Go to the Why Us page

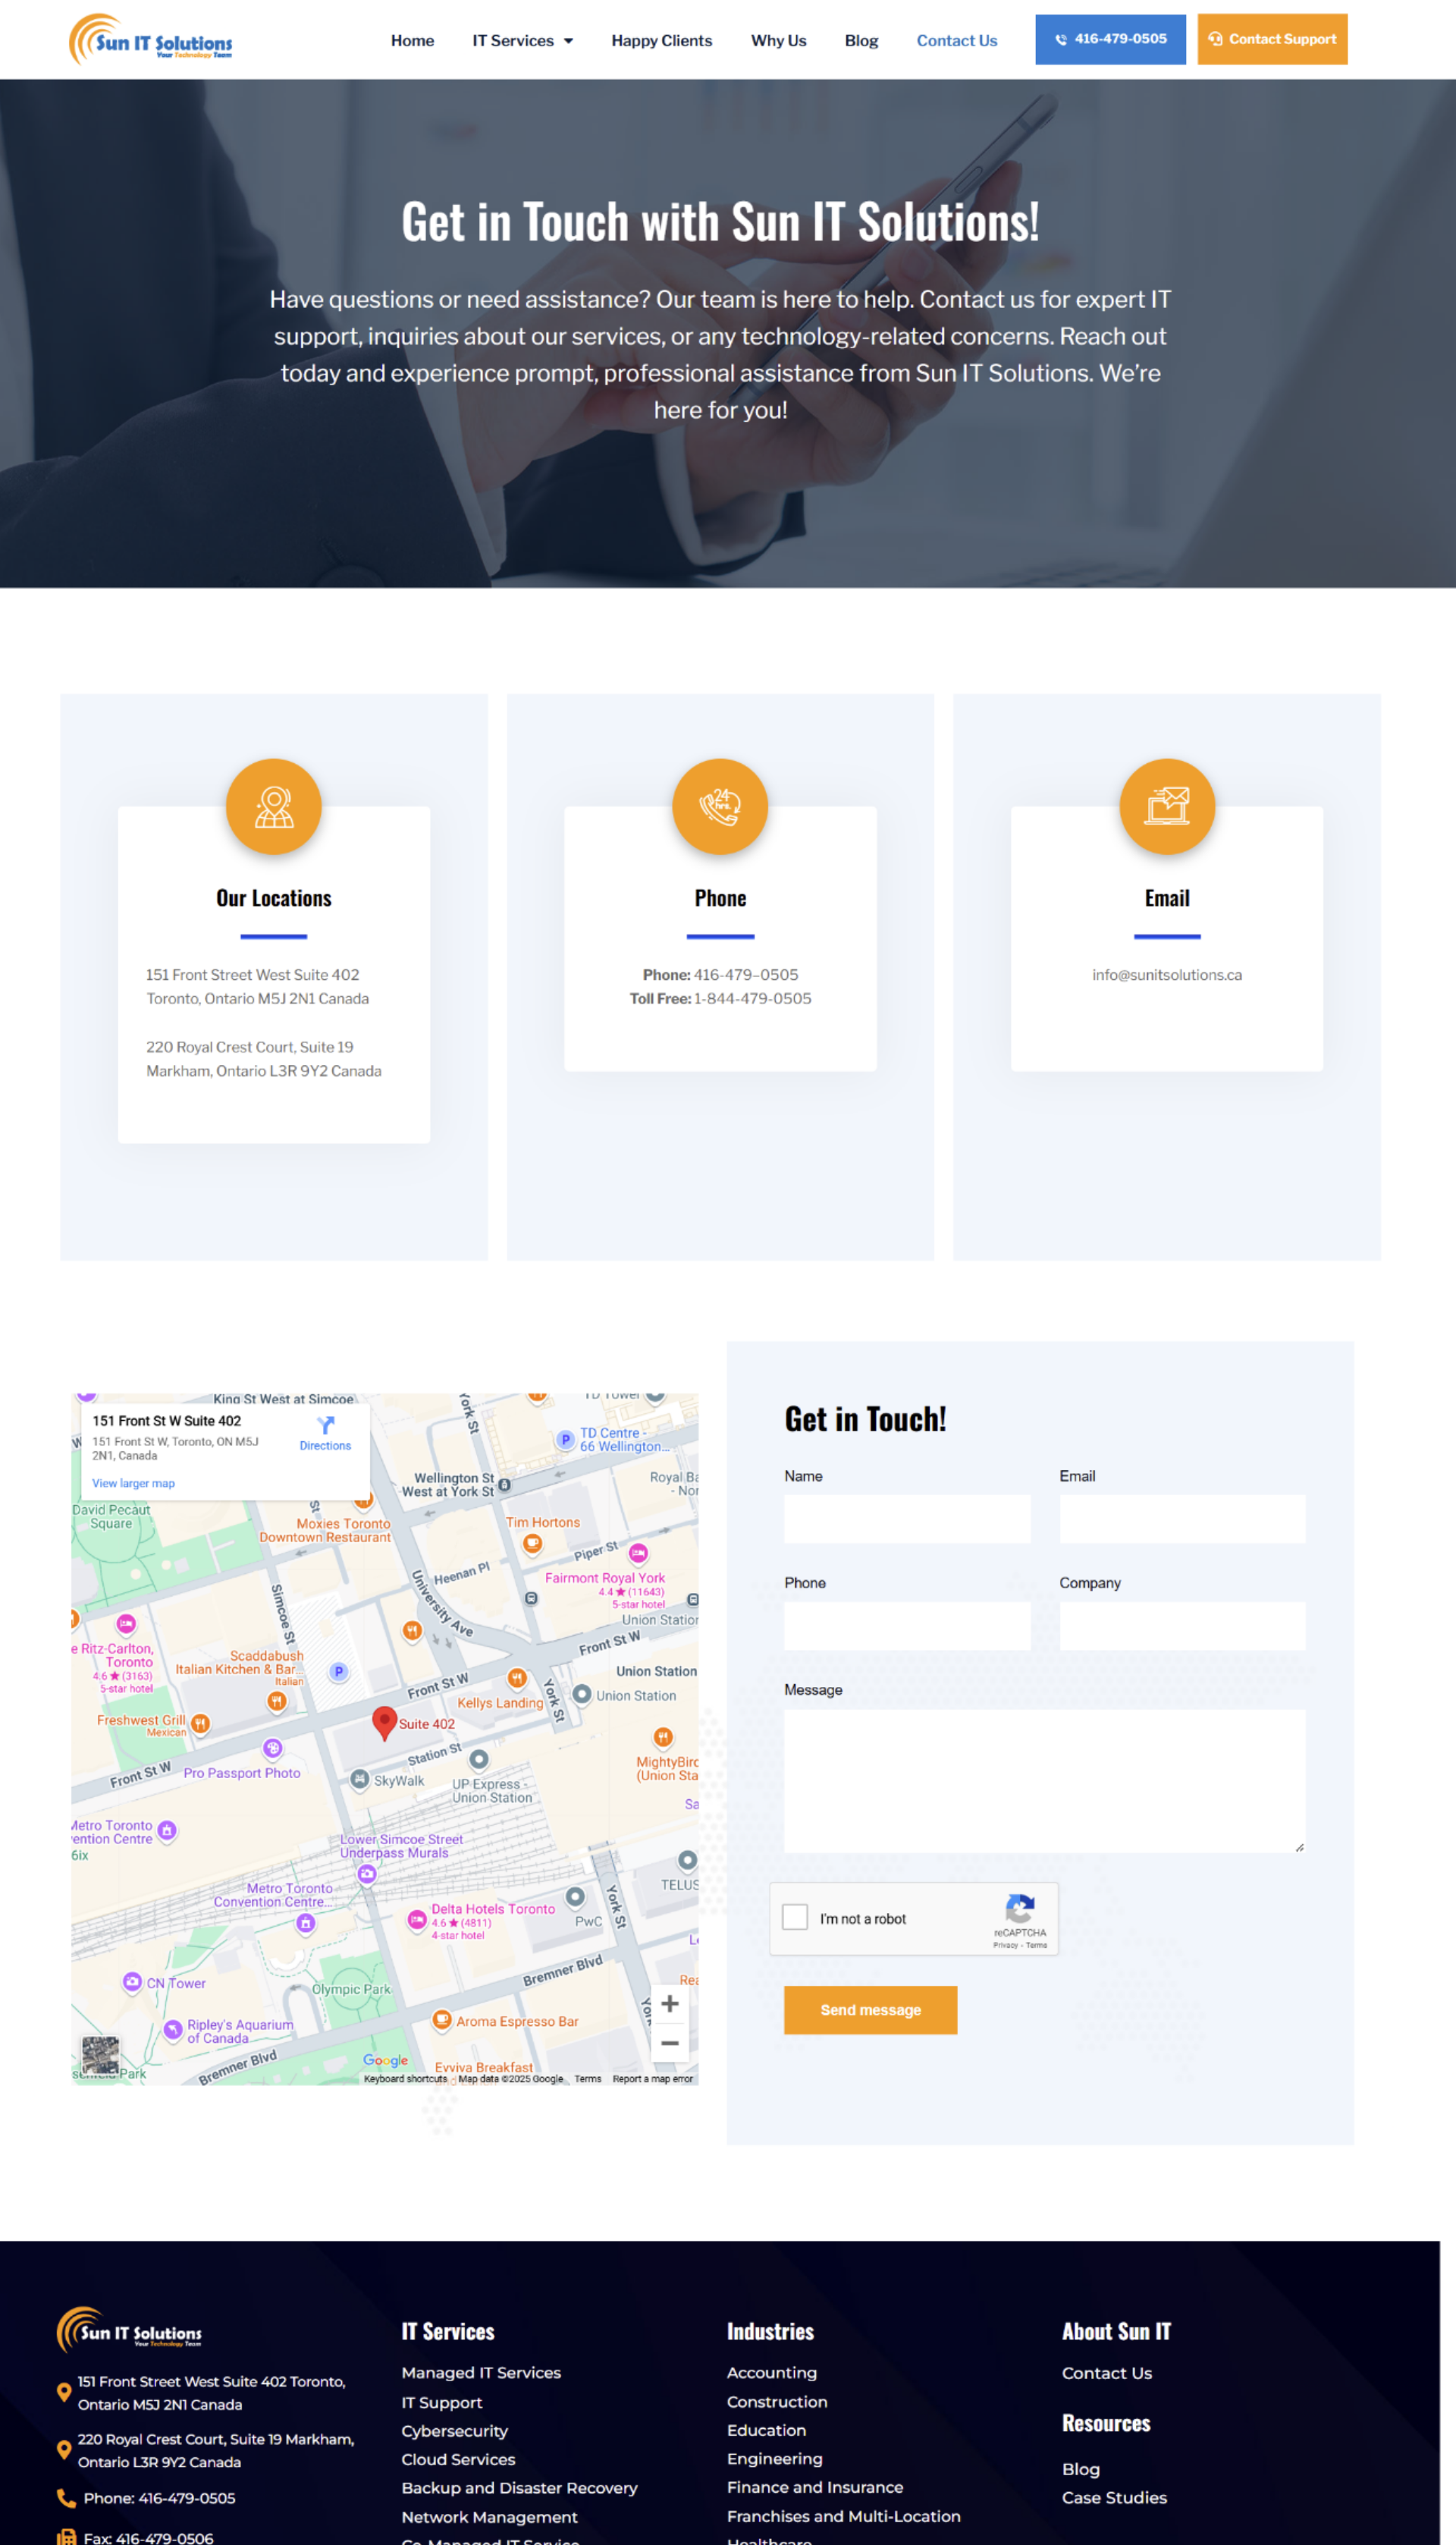pos(778,40)
